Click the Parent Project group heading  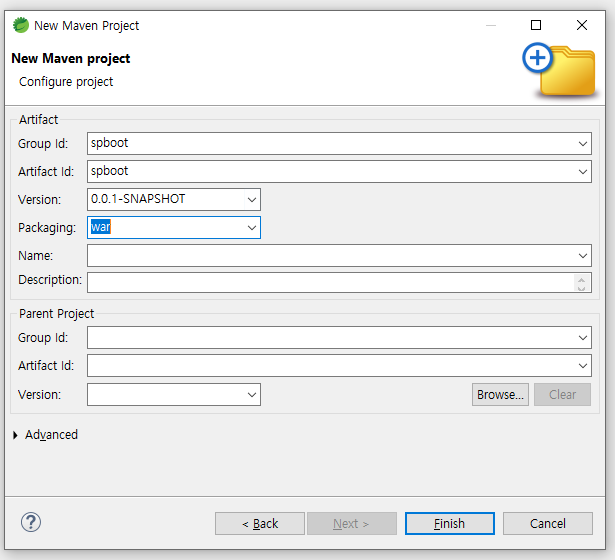coord(56,313)
